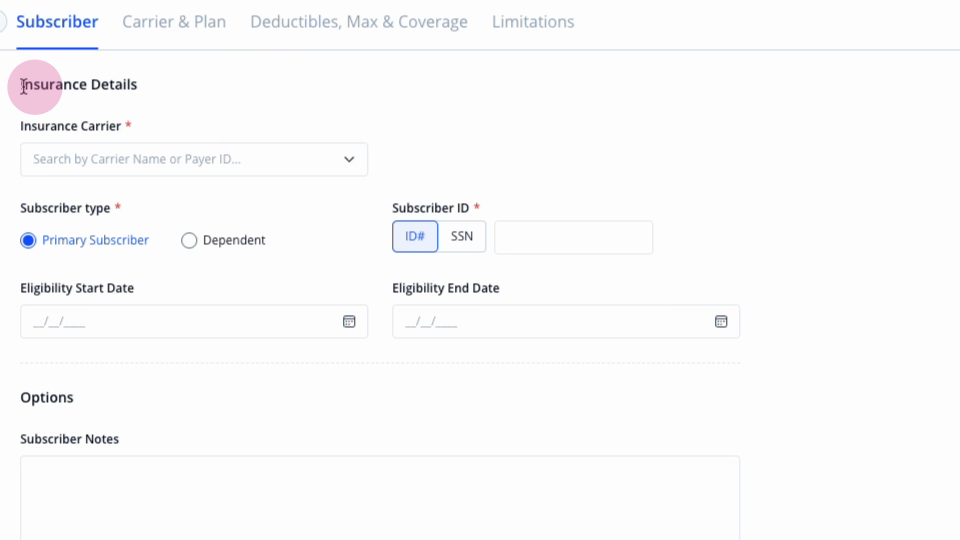Select the Primary Subscriber radio button
The height and width of the screenshot is (540, 960).
click(28, 240)
